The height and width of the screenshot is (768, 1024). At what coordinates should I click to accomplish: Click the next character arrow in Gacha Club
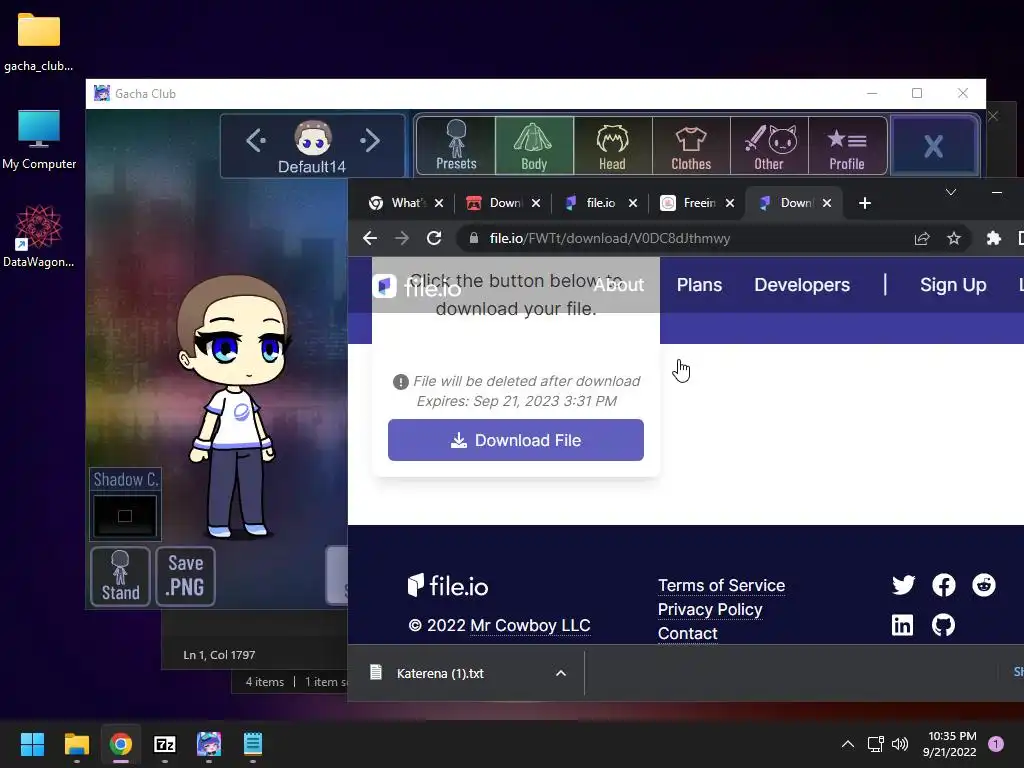[370, 140]
